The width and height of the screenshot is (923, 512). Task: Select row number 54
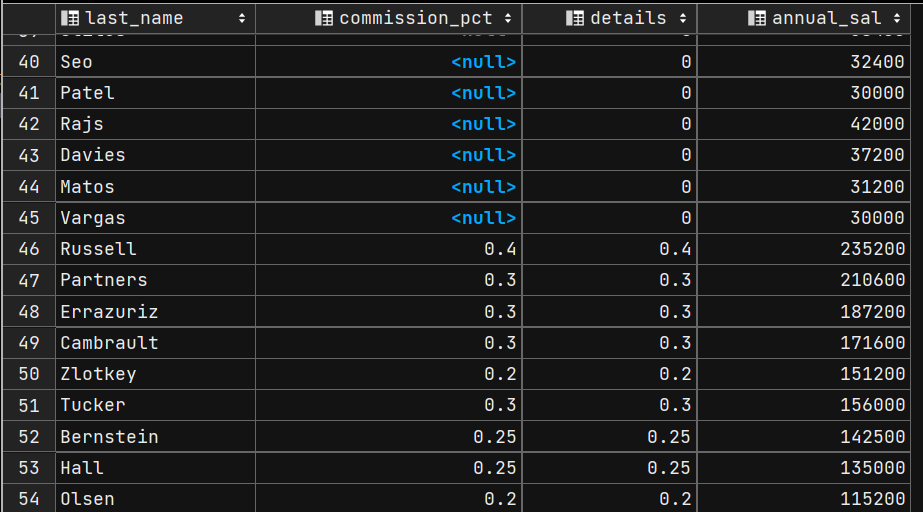[x=29, y=498]
